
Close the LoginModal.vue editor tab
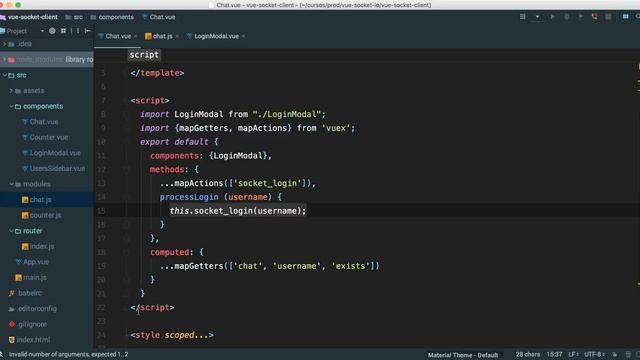coord(243,36)
